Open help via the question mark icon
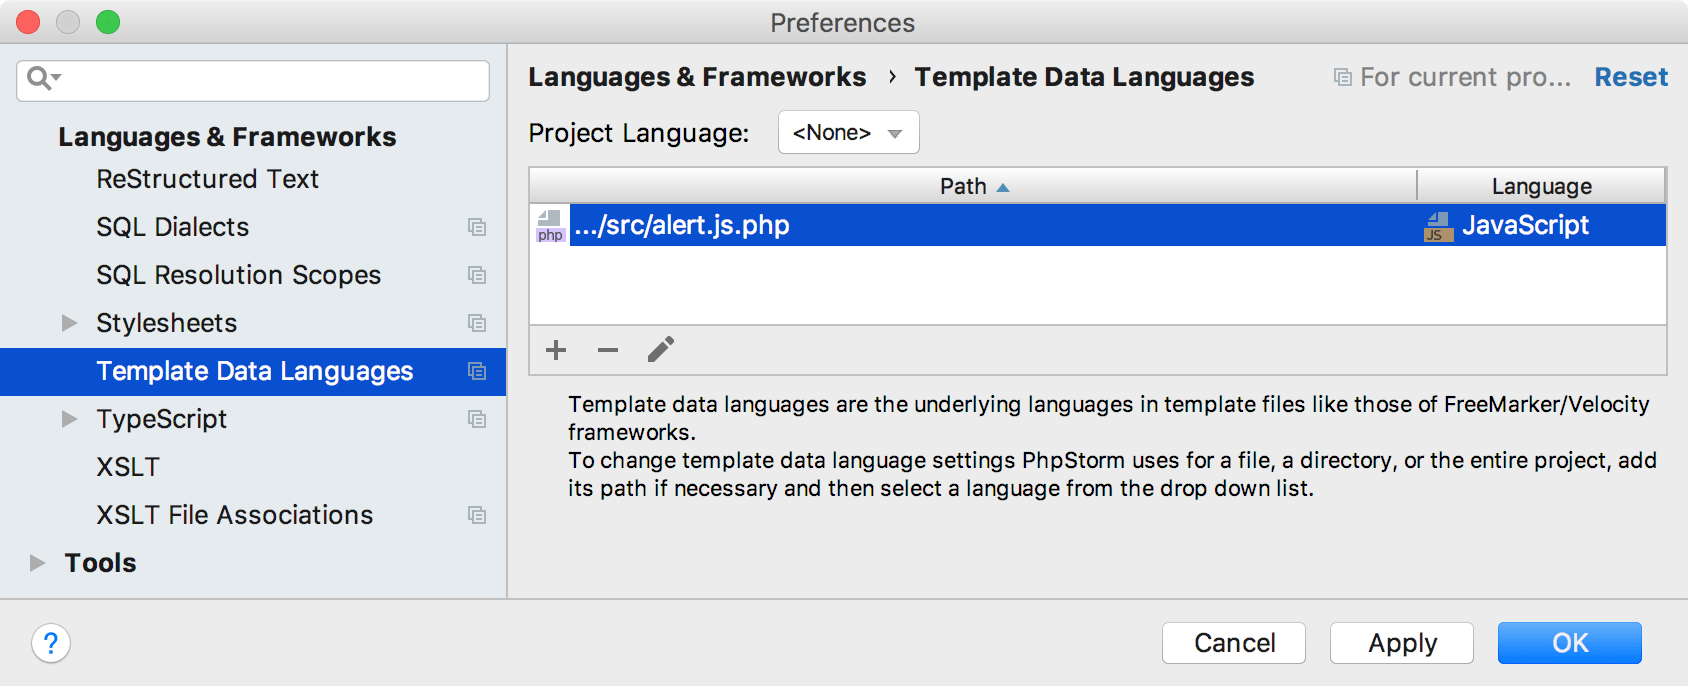 (x=50, y=644)
